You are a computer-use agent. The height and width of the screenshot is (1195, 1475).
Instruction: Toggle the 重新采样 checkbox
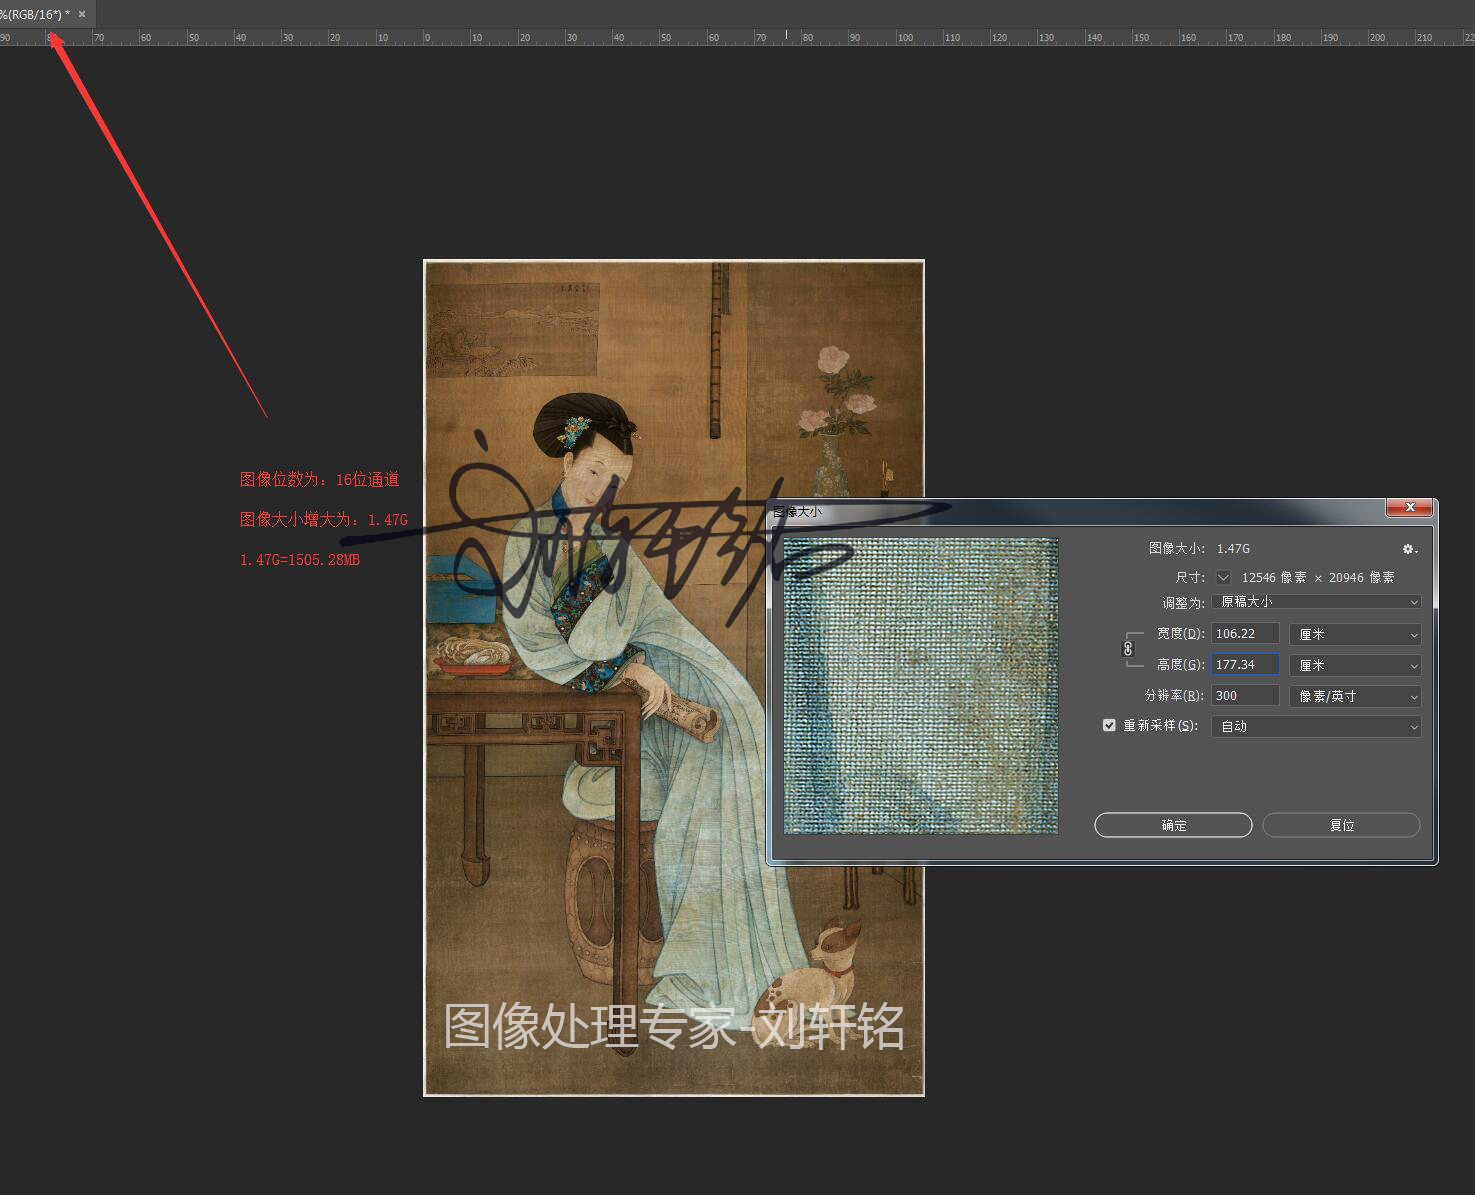(x=1109, y=725)
